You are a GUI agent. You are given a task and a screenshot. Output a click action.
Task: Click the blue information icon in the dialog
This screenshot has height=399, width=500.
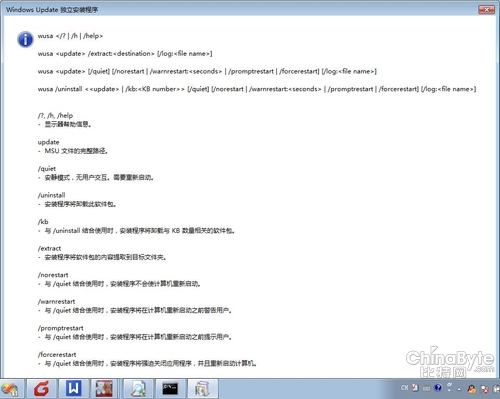[25, 40]
